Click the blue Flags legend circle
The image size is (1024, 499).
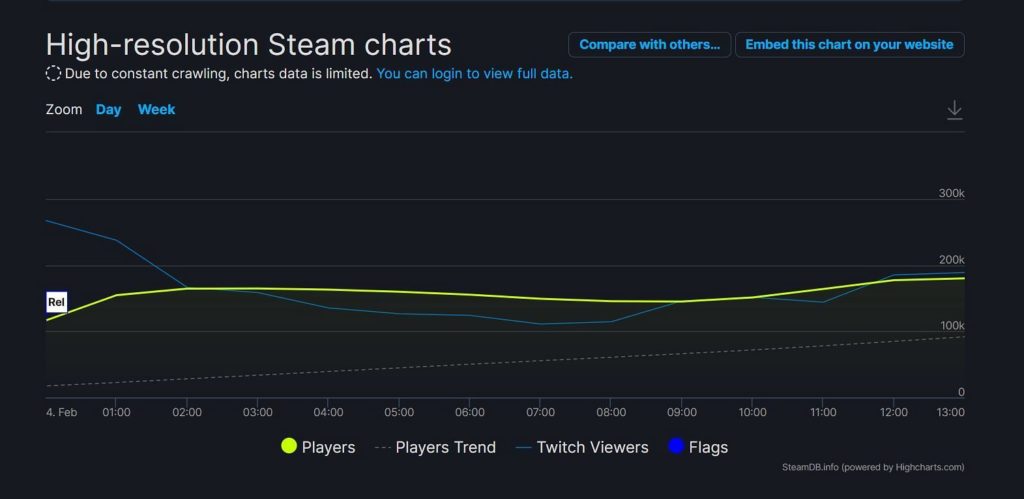click(676, 446)
